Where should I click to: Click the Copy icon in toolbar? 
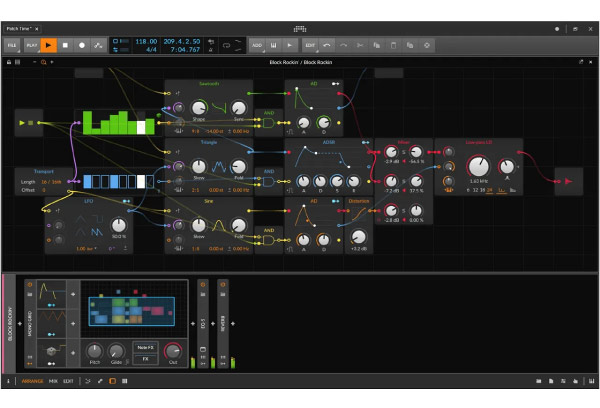[377, 45]
